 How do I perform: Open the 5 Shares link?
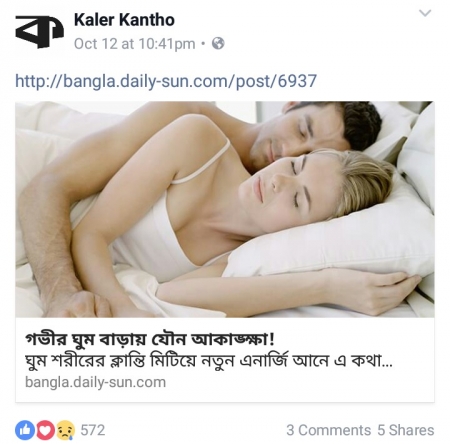pyautogui.click(x=406, y=430)
